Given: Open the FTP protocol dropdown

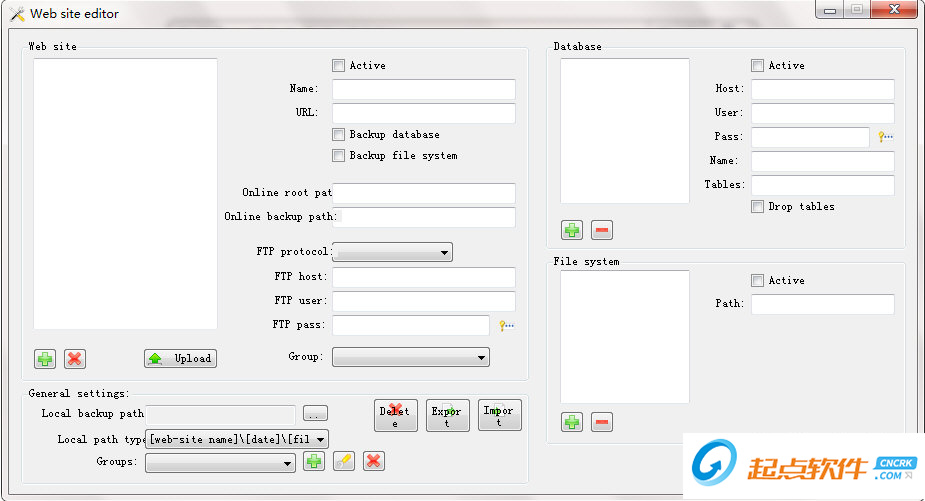Looking at the screenshot, I should pyautogui.click(x=392, y=252).
